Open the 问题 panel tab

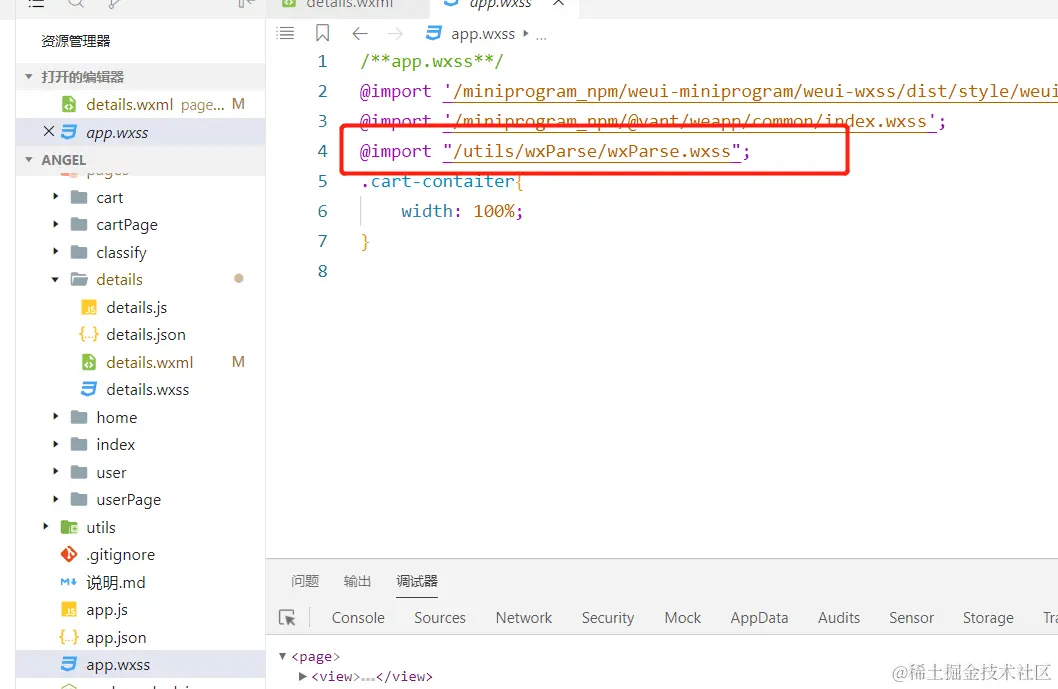pos(305,581)
